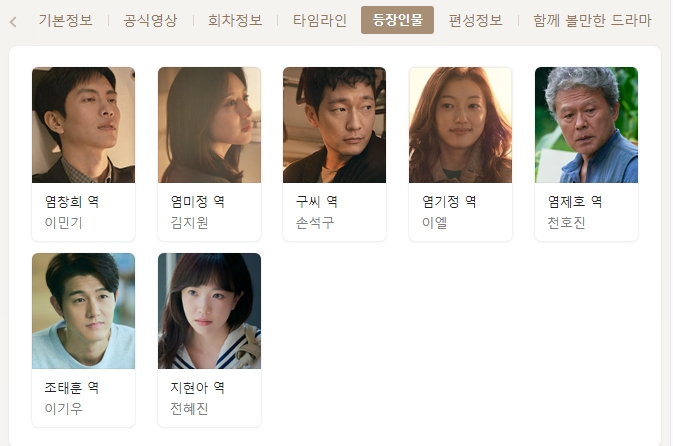Click the 조태훈 역 character photo
The width and height of the screenshot is (673, 446).
point(83,311)
